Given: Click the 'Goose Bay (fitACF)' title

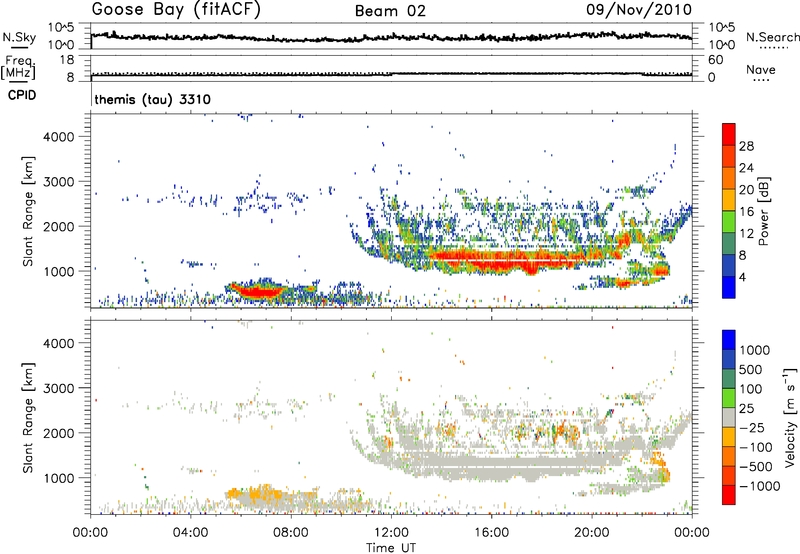Looking at the screenshot, I should point(176,9).
